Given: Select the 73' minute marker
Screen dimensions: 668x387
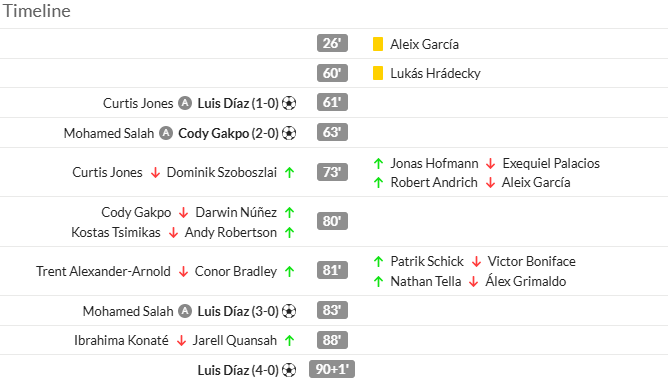Looking at the screenshot, I should pos(332,172).
